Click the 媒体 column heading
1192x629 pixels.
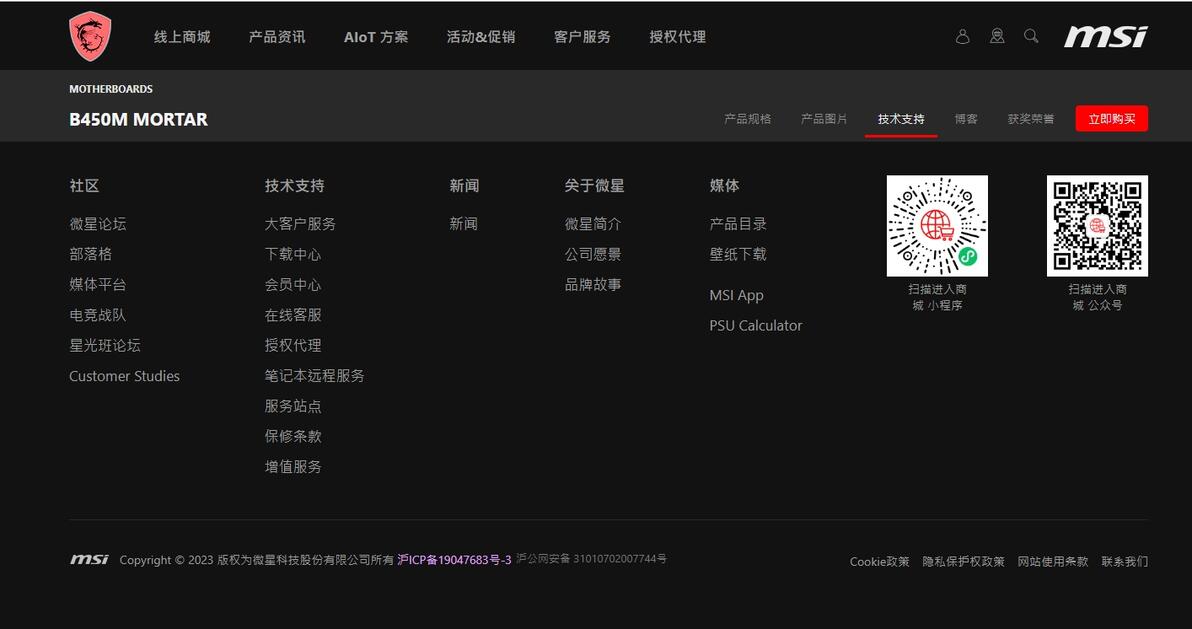pyautogui.click(x=724, y=186)
